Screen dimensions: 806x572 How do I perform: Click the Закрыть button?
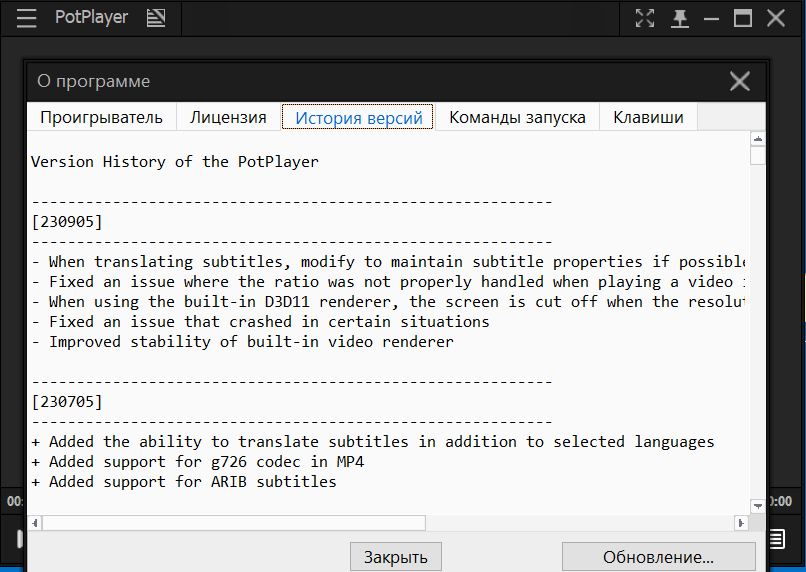(396, 557)
